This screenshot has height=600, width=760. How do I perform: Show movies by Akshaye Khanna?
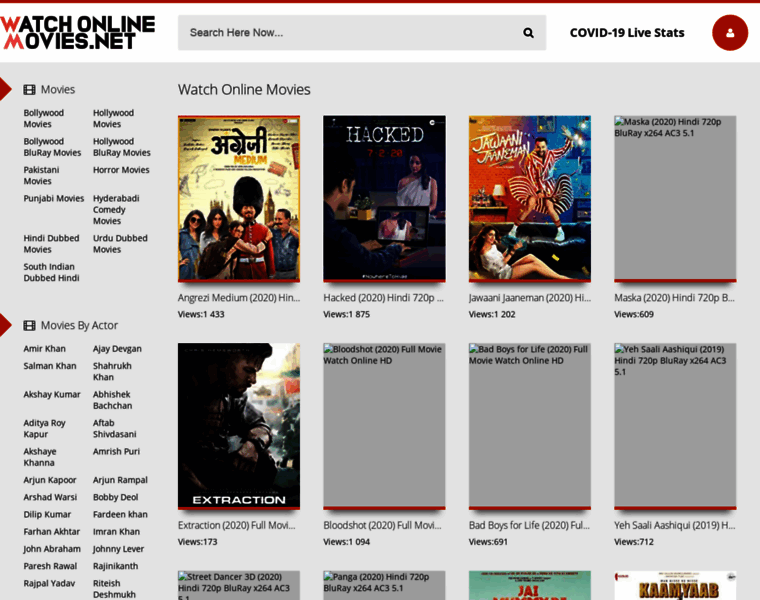(40, 457)
